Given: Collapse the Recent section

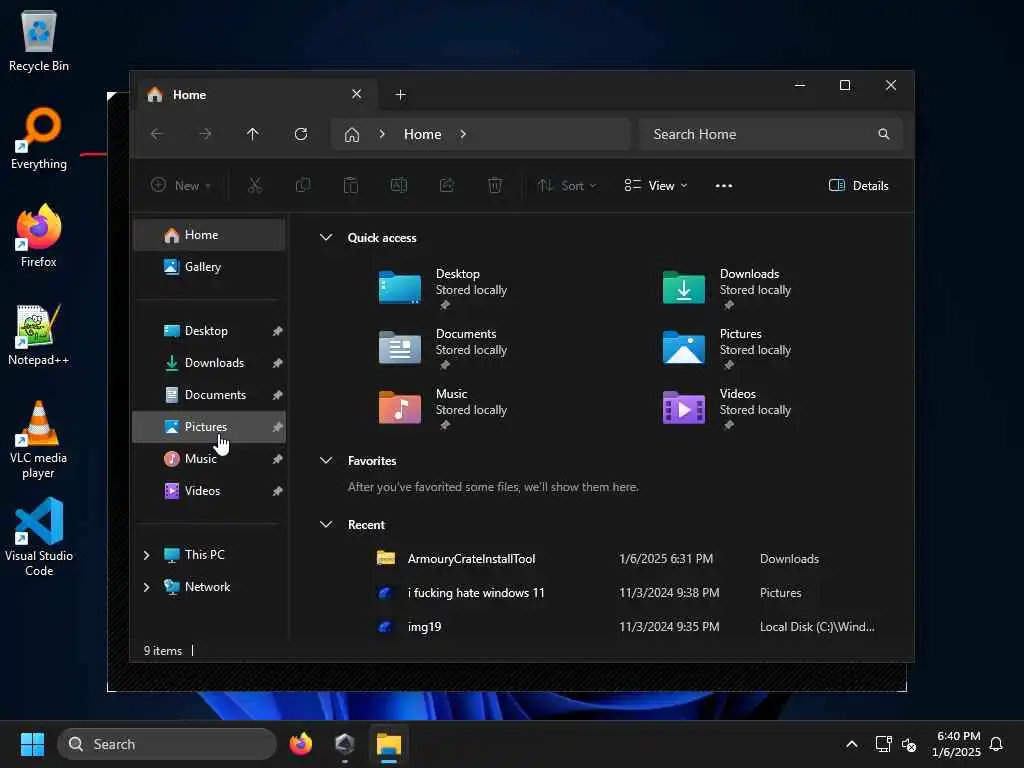Looking at the screenshot, I should [x=326, y=524].
